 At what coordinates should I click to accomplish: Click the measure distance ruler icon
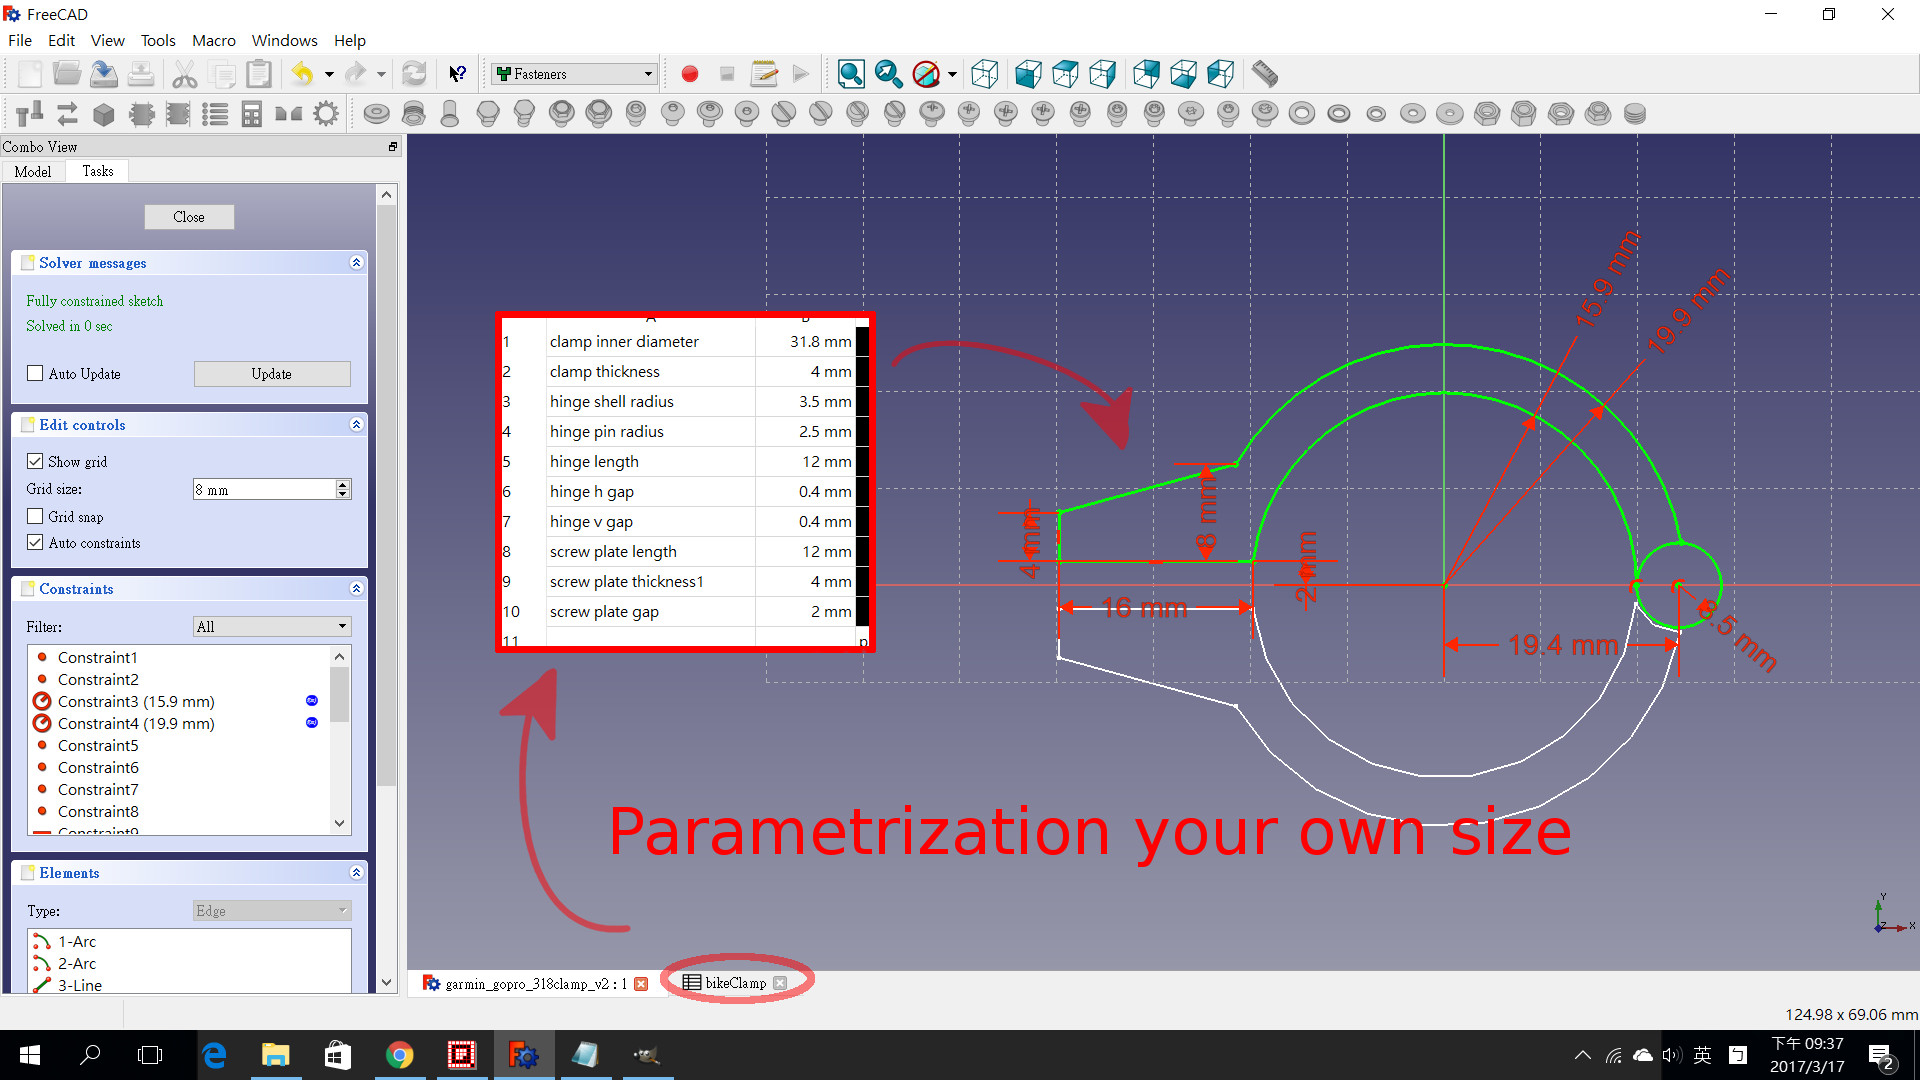click(1264, 74)
